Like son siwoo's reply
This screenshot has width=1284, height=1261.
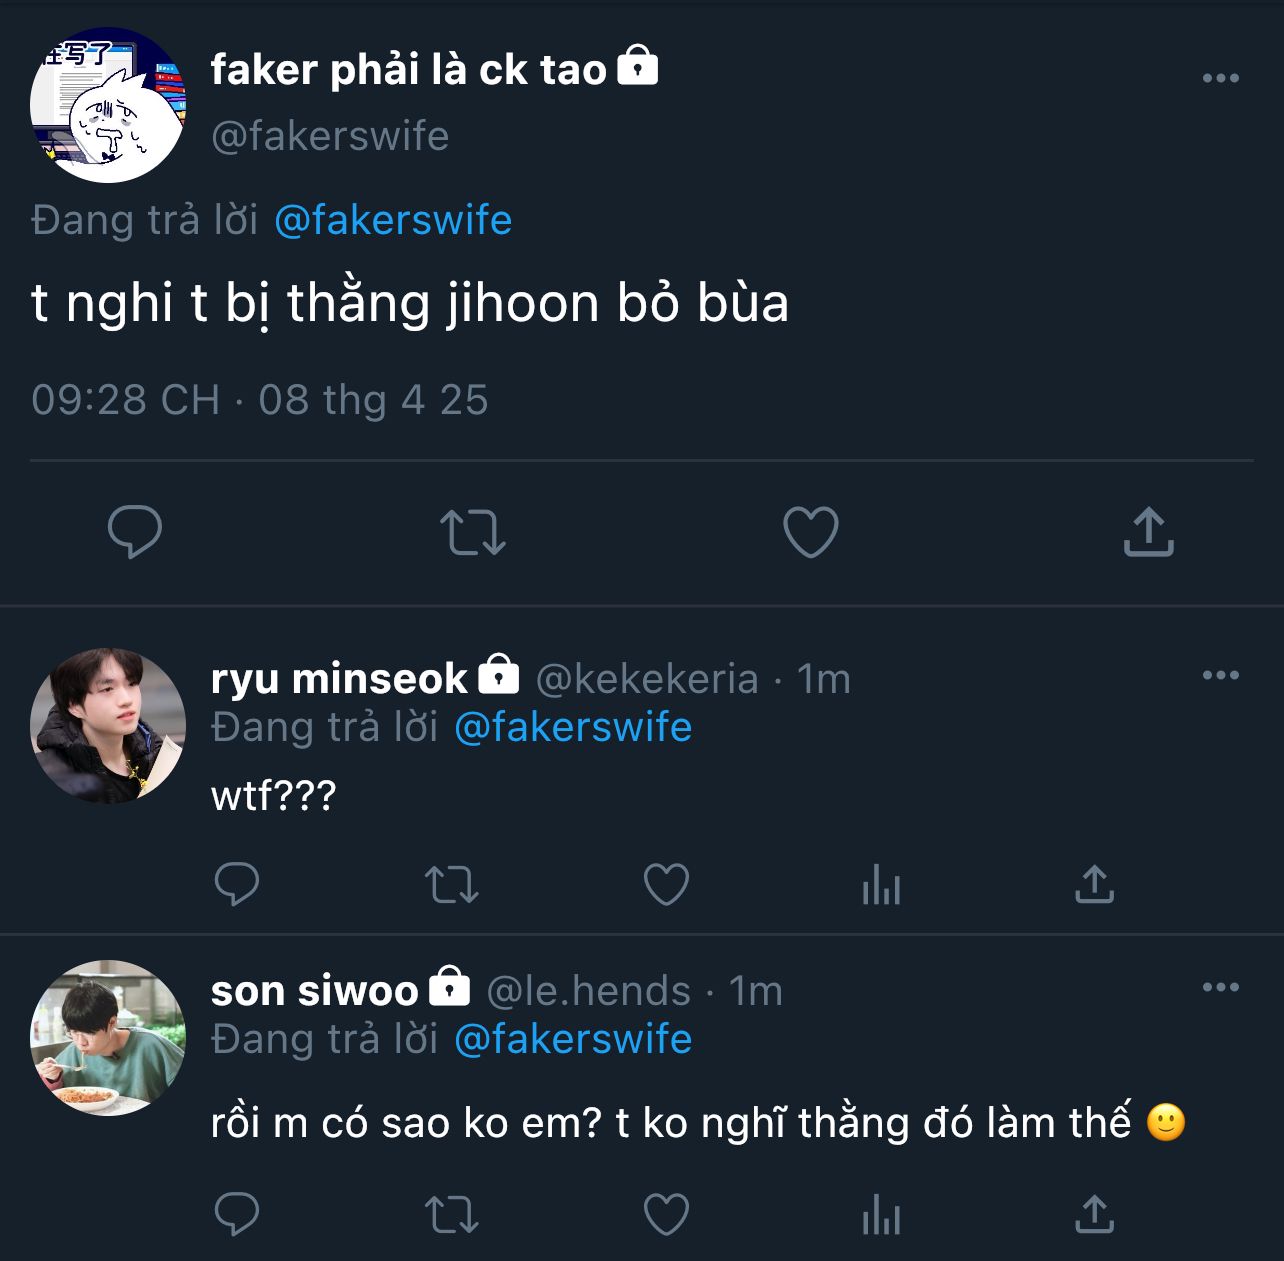[x=666, y=1214]
